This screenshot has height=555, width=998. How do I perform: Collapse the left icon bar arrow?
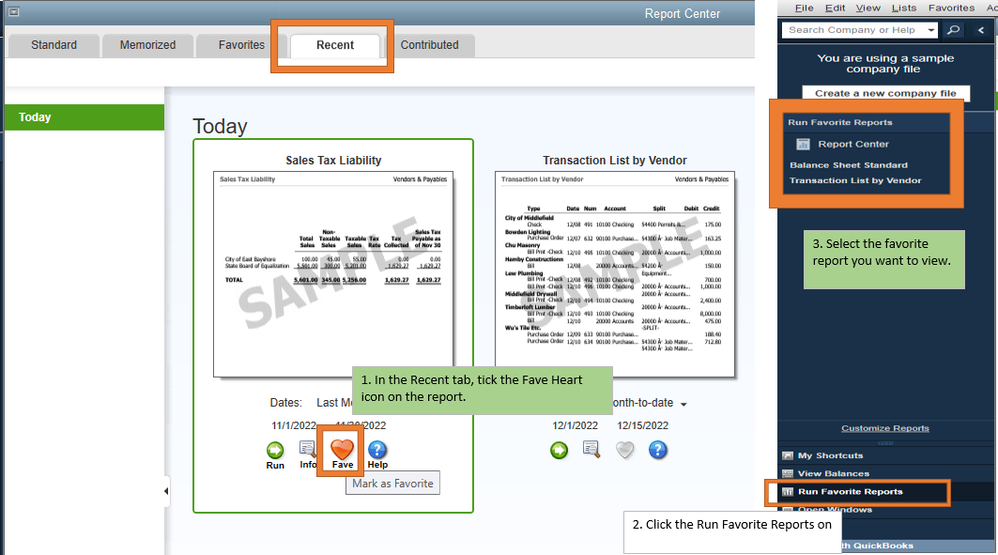pyautogui.click(x=981, y=30)
